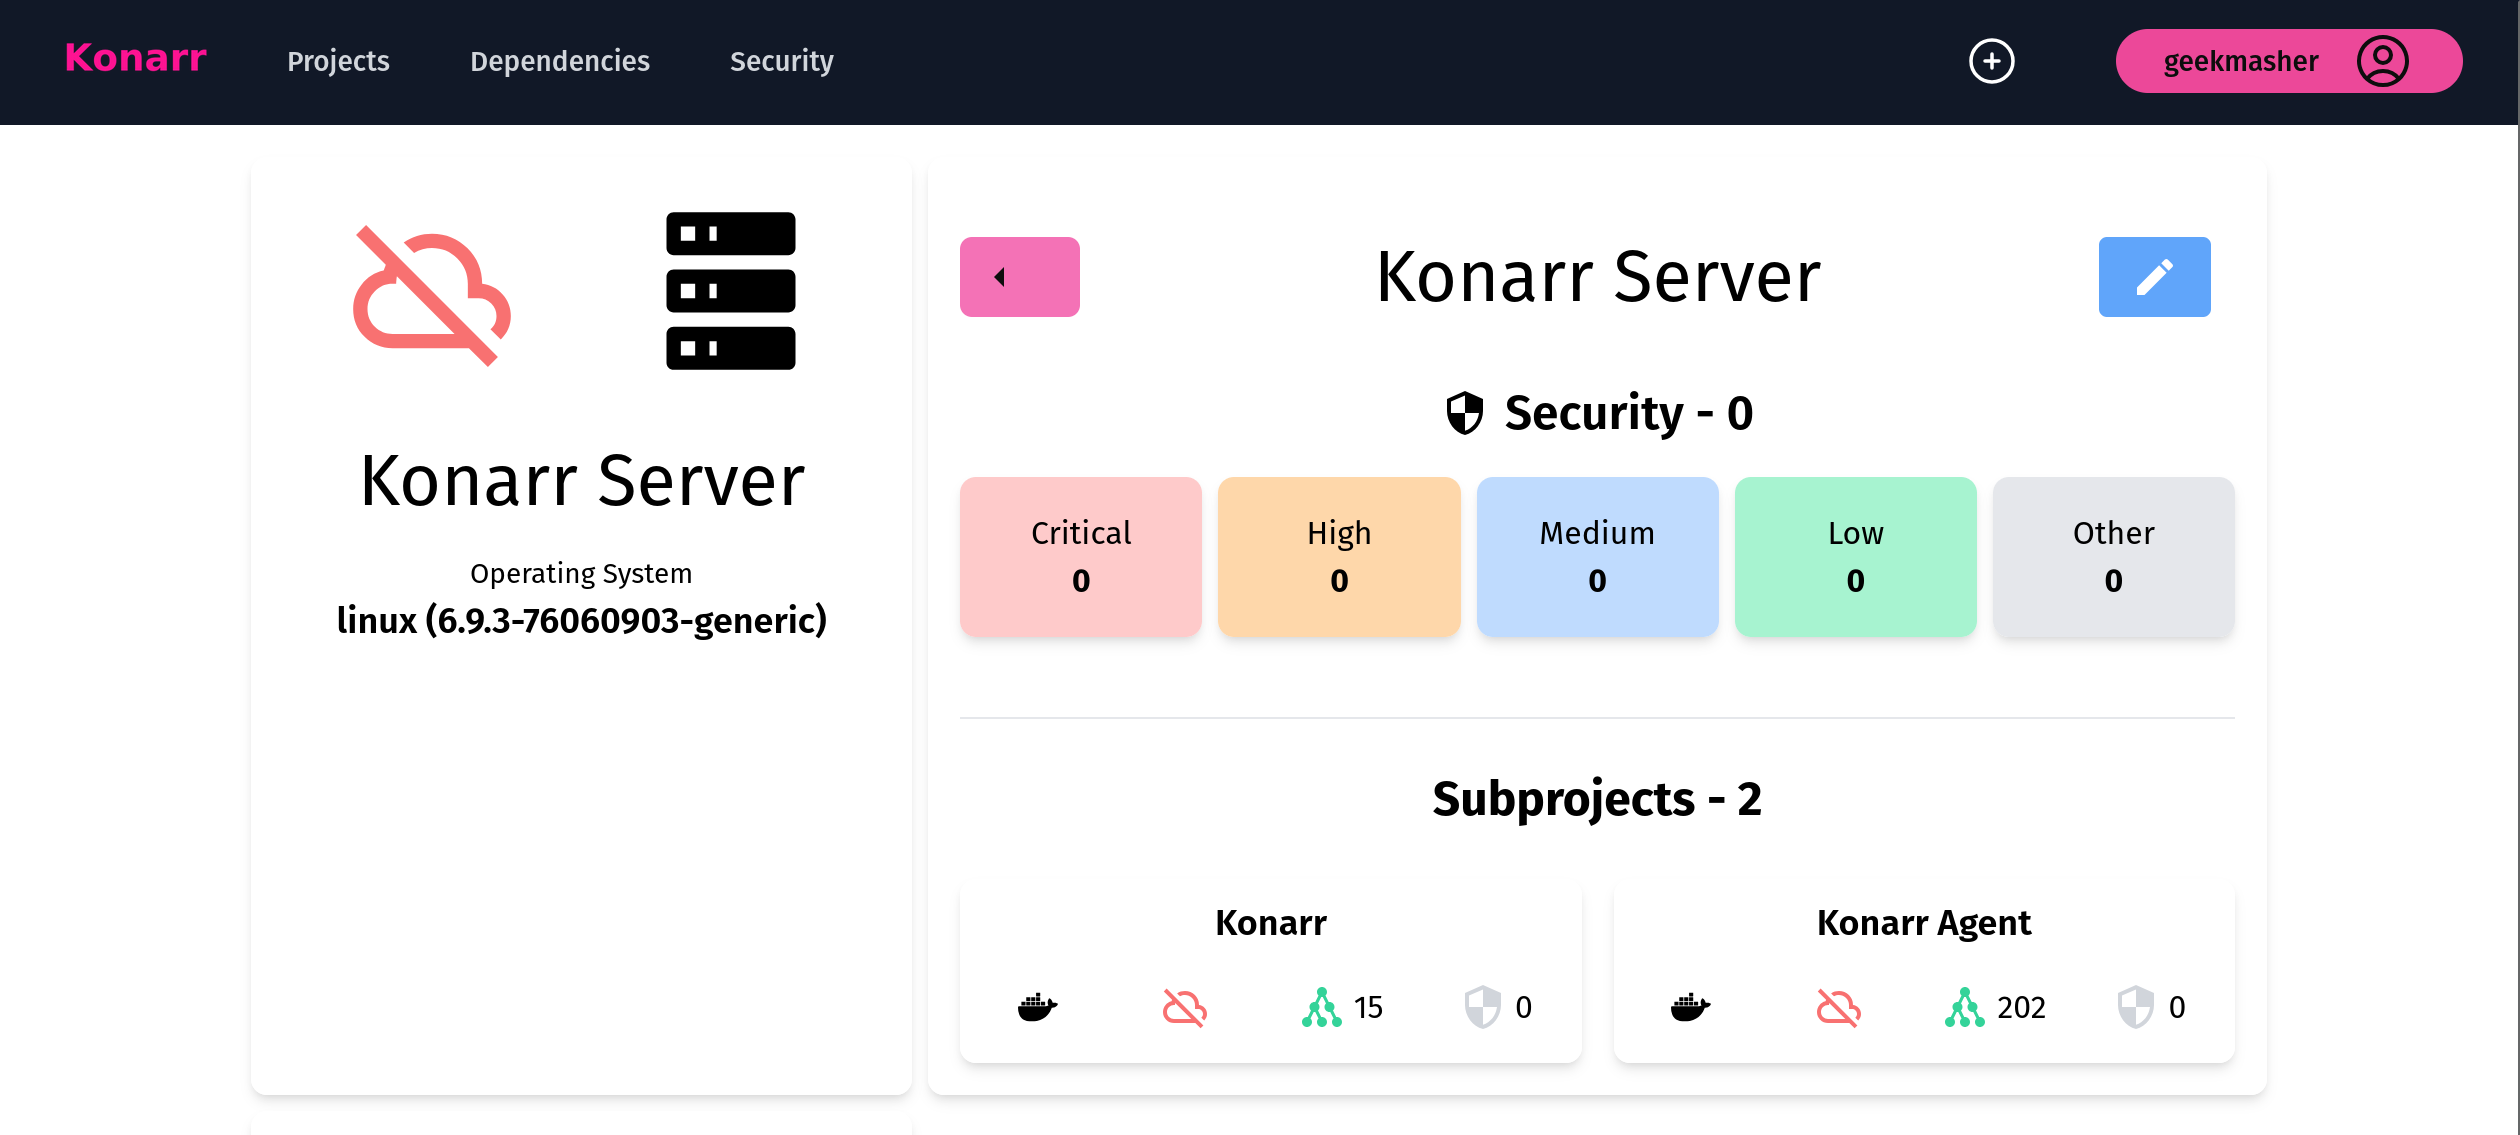Open the add new project plus icon
This screenshot has height=1135, width=2520.
1992,61
